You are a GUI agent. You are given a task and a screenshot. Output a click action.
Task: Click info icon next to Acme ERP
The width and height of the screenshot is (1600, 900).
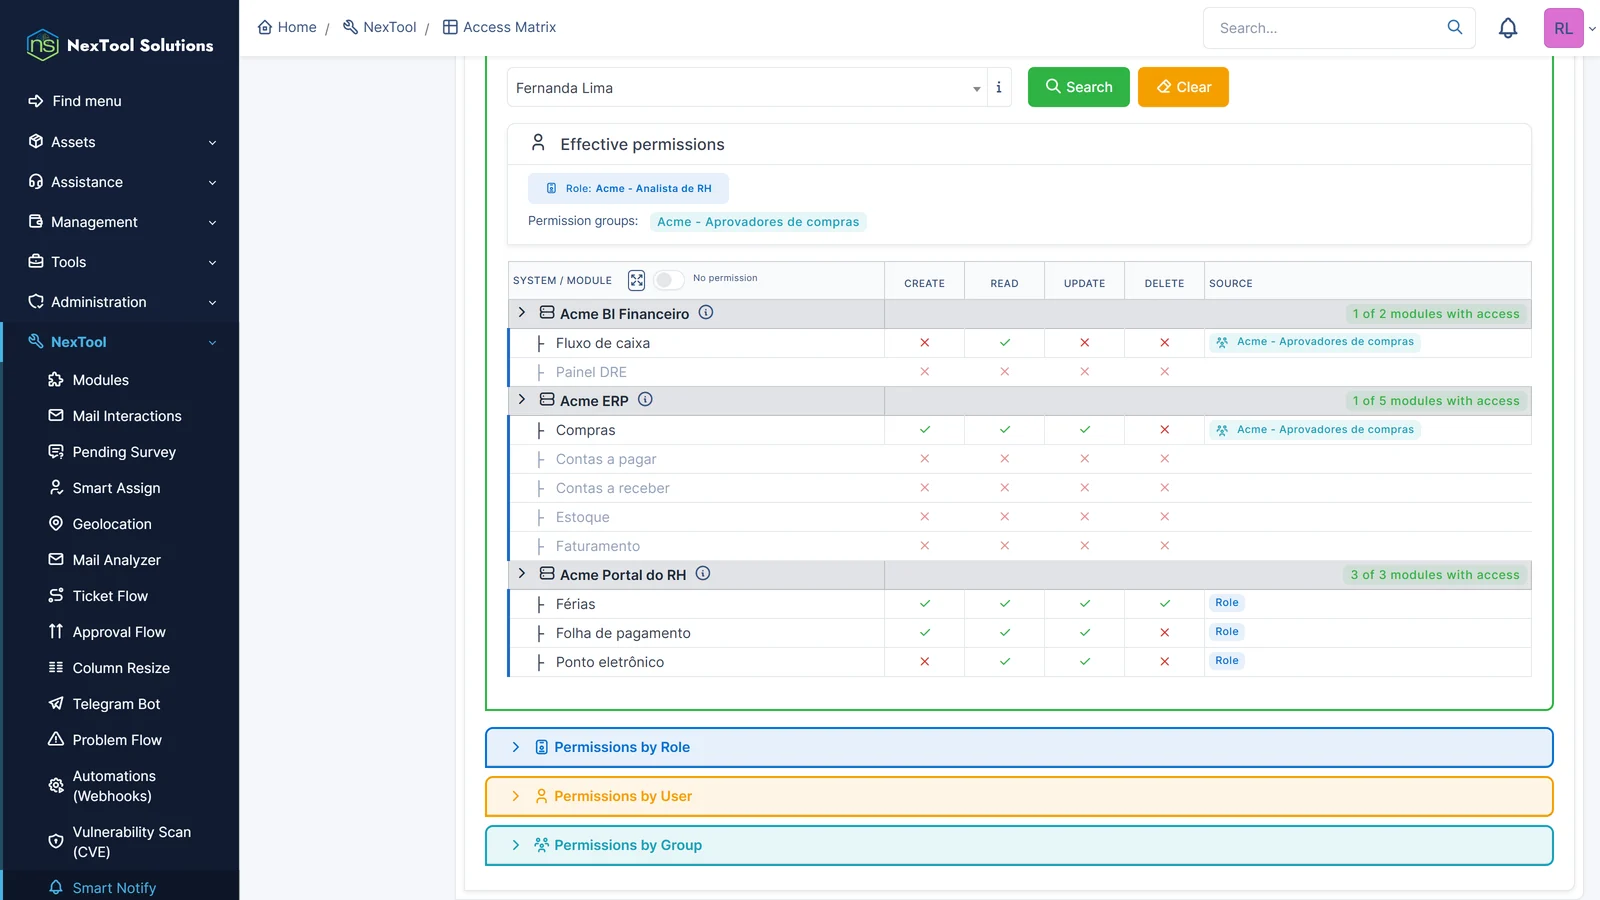click(645, 399)
